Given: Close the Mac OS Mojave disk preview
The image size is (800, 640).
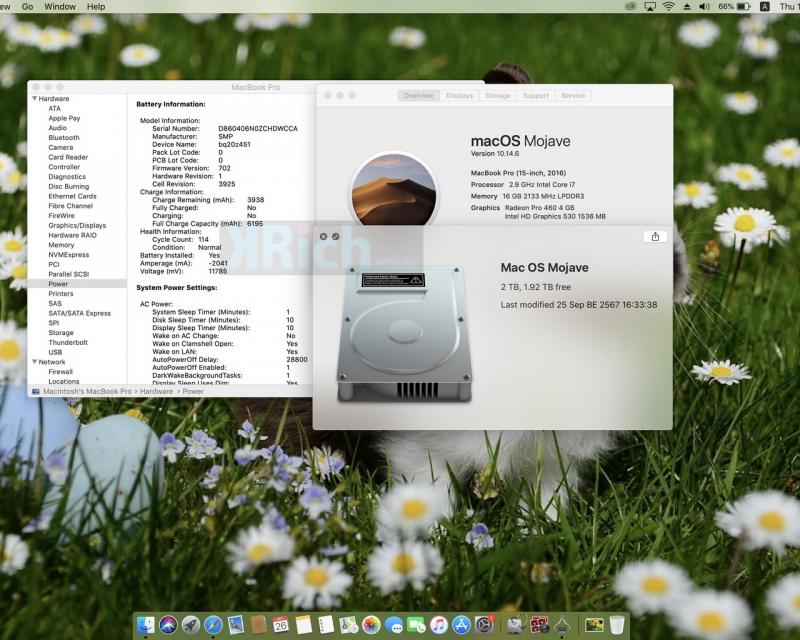Looking at the screenshot, I should point(323,236).
